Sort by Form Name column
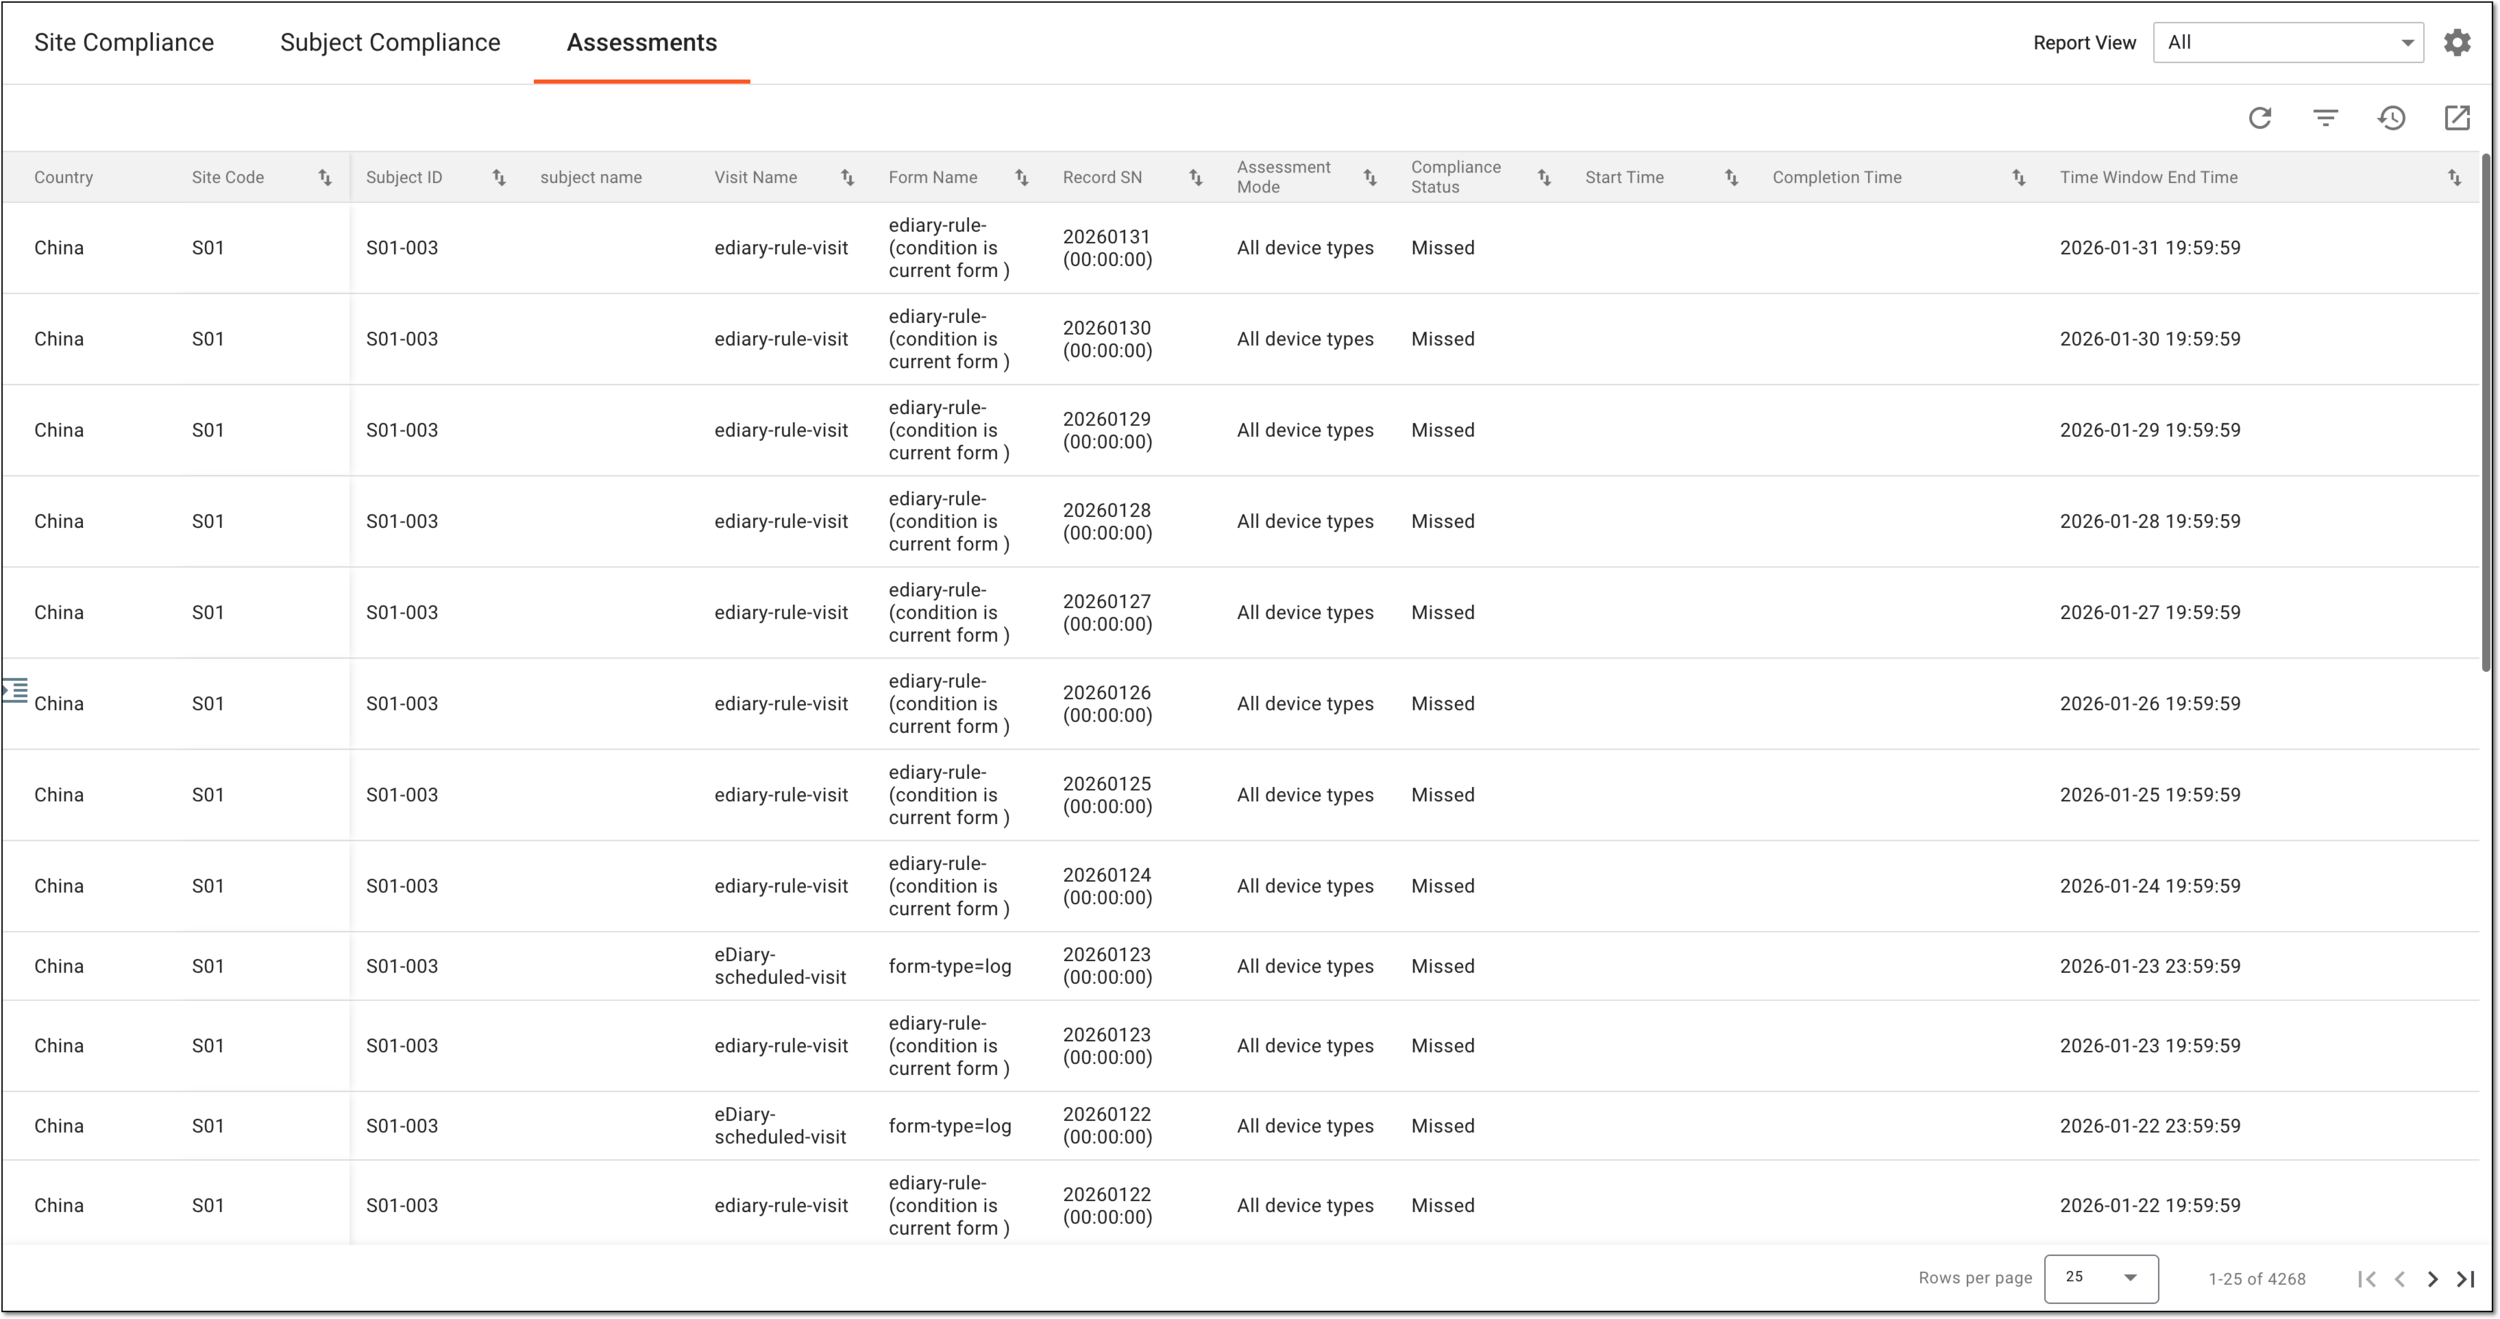Screen dimensions: 2500x1319 pos(1021,178)
